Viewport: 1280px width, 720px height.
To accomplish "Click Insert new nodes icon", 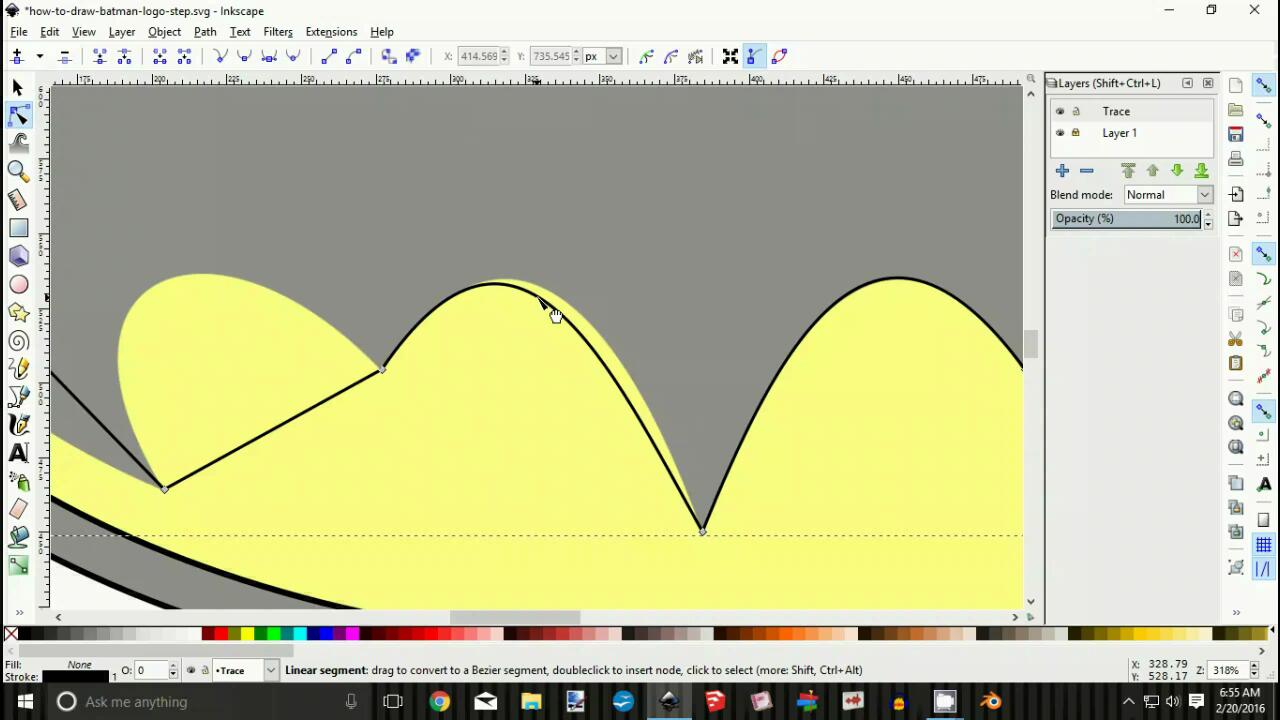I will pos(17,56).
